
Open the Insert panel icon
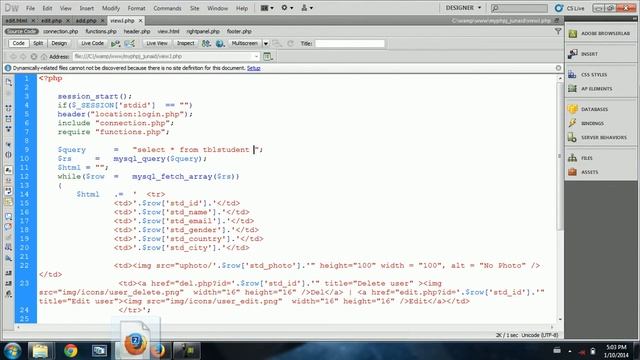[573, 54]
